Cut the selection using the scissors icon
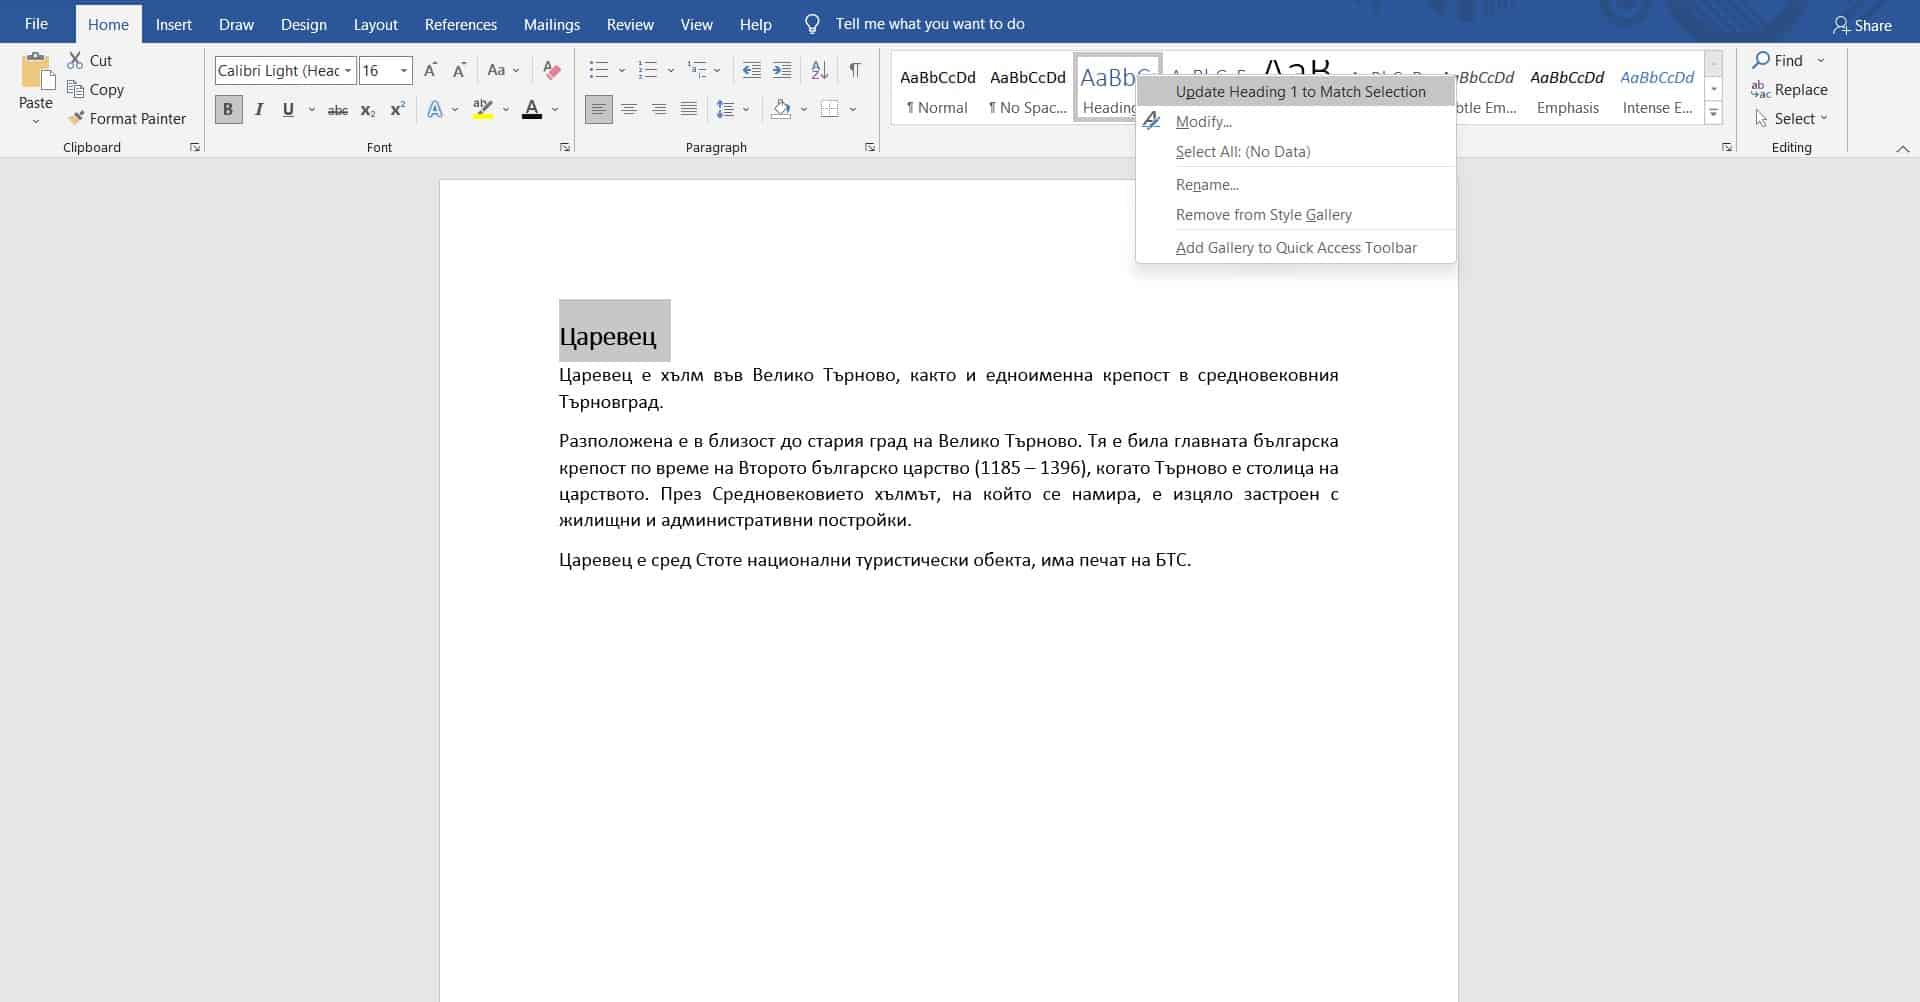1920x1002 pixels. click(88, 60)
